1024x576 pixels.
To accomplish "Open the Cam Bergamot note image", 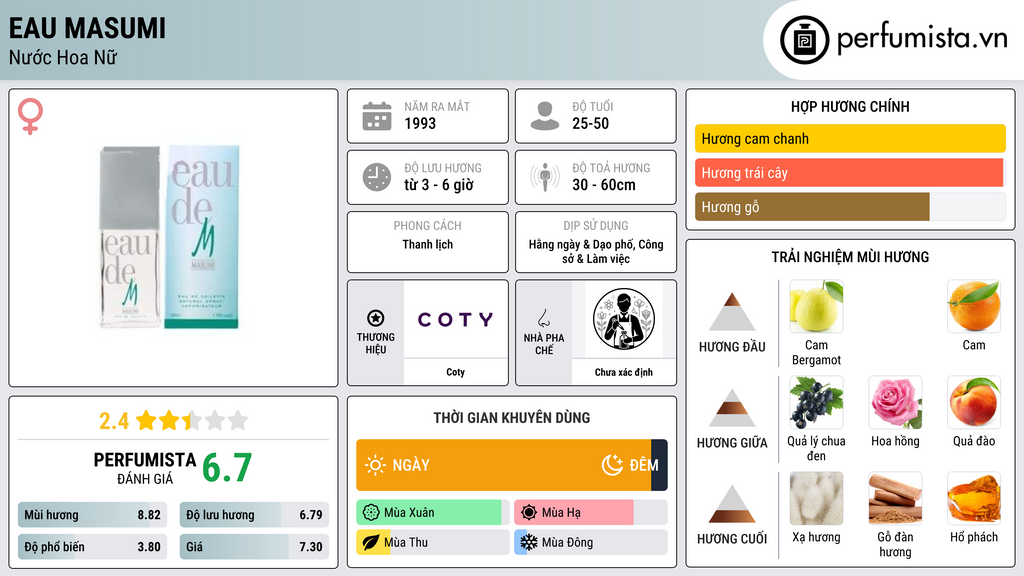I will point(816,306).
